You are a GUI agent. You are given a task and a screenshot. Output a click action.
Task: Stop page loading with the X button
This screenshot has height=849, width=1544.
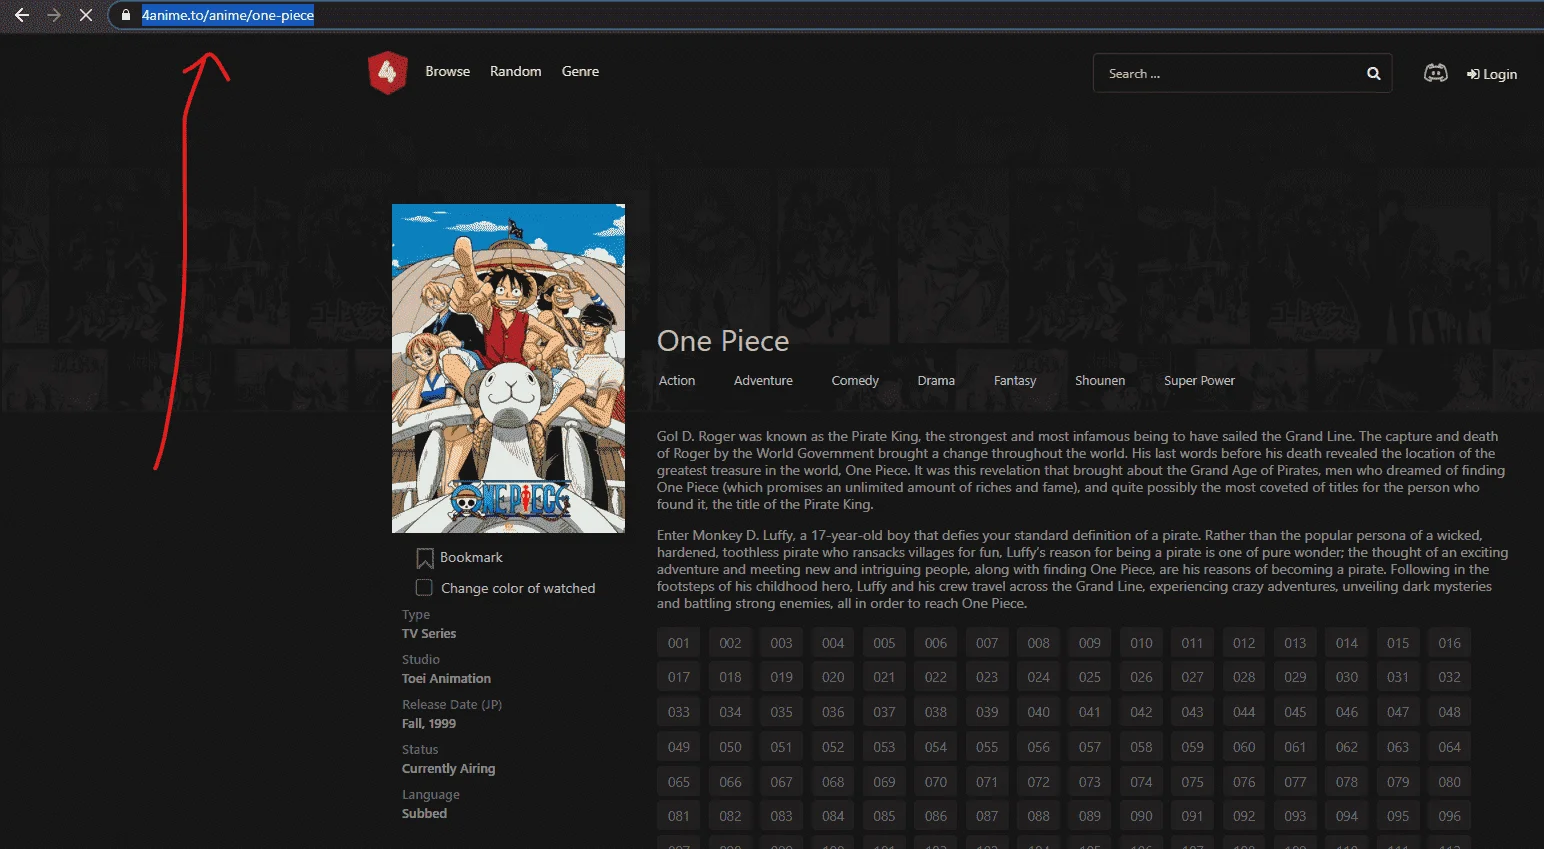point(86,15)
